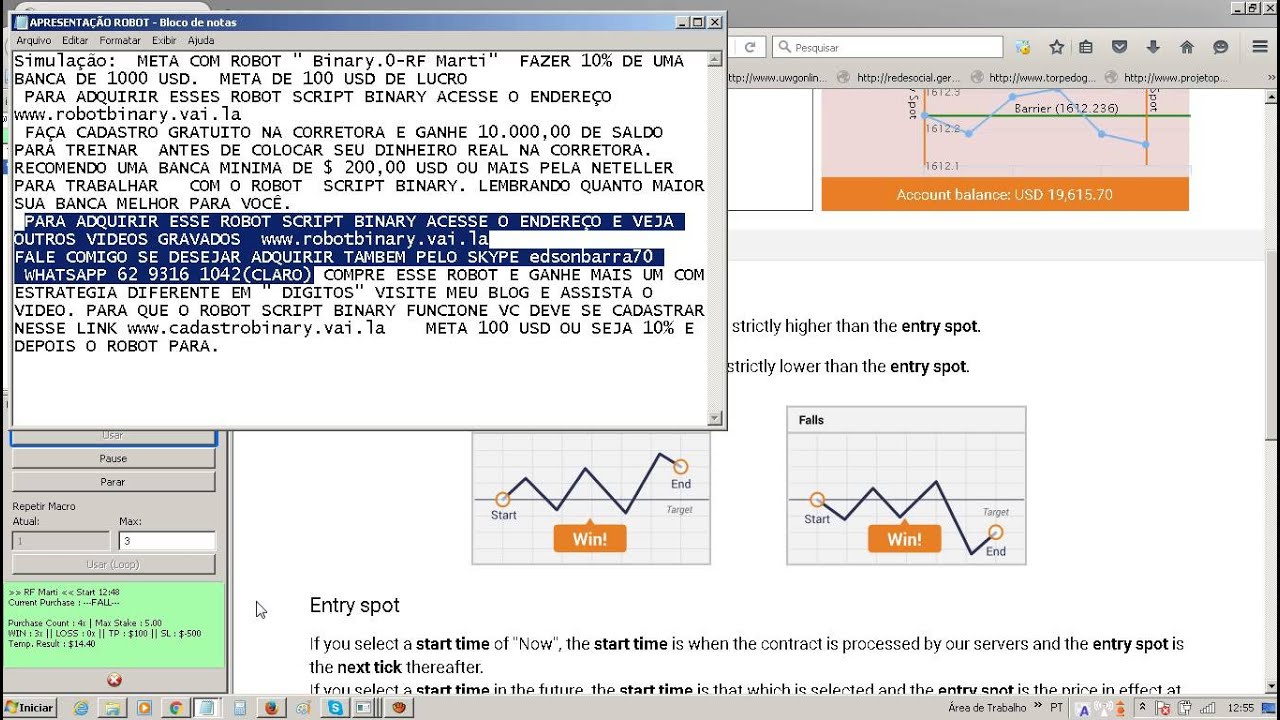Click the Notepad title bar icon
Image resolution: width=1280 pixels, height=720 pixels.
(x=22, y=22)
